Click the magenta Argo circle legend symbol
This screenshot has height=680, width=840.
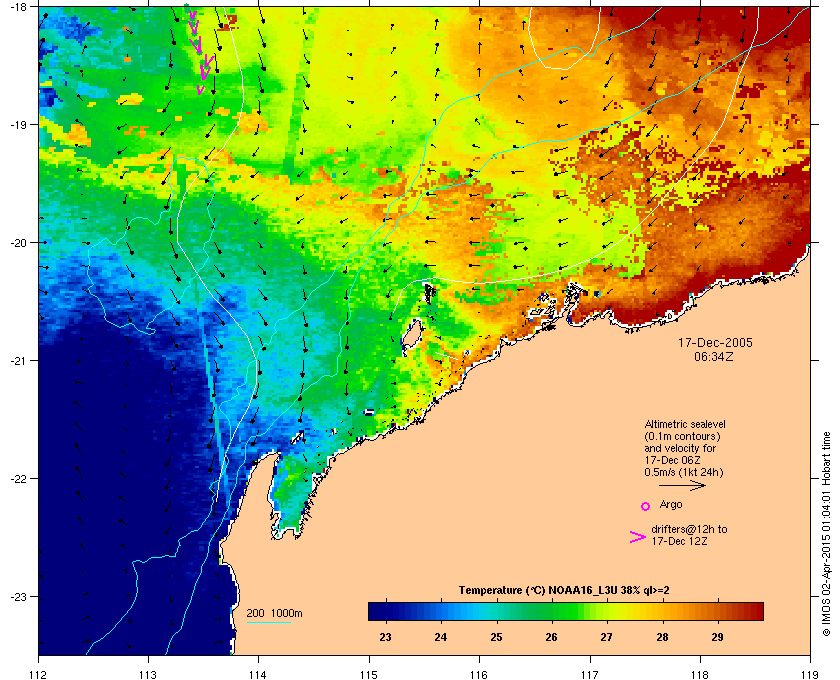(646, 506)
